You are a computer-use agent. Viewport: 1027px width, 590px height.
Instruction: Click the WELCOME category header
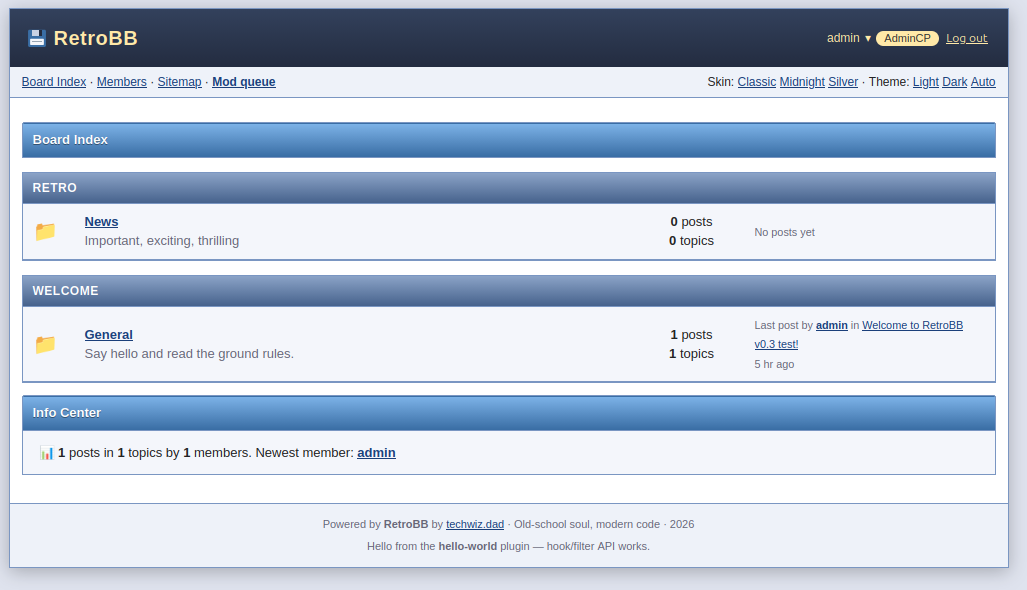coord(509,291)
